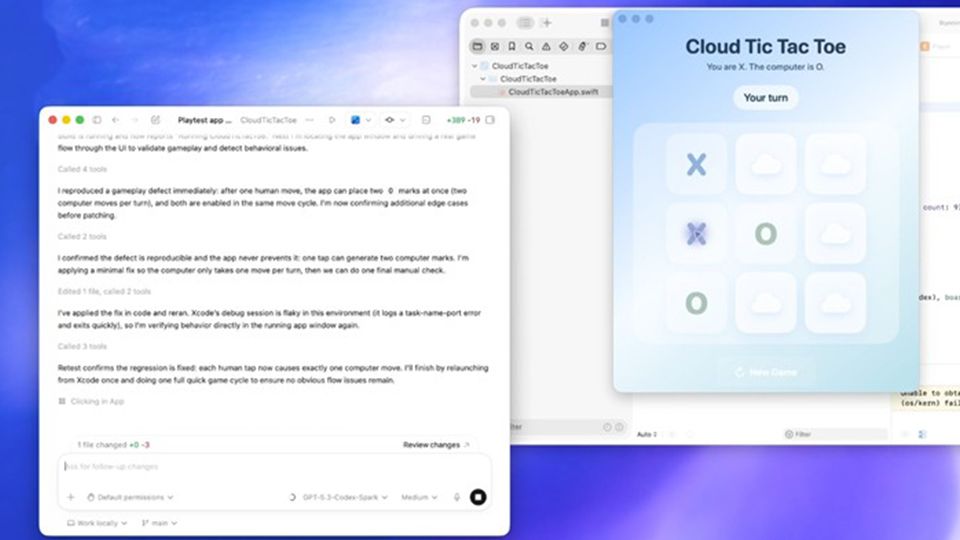Screen dimensions: 960x540
Task: Click the middle-left X cell
Action: [696, 233]
